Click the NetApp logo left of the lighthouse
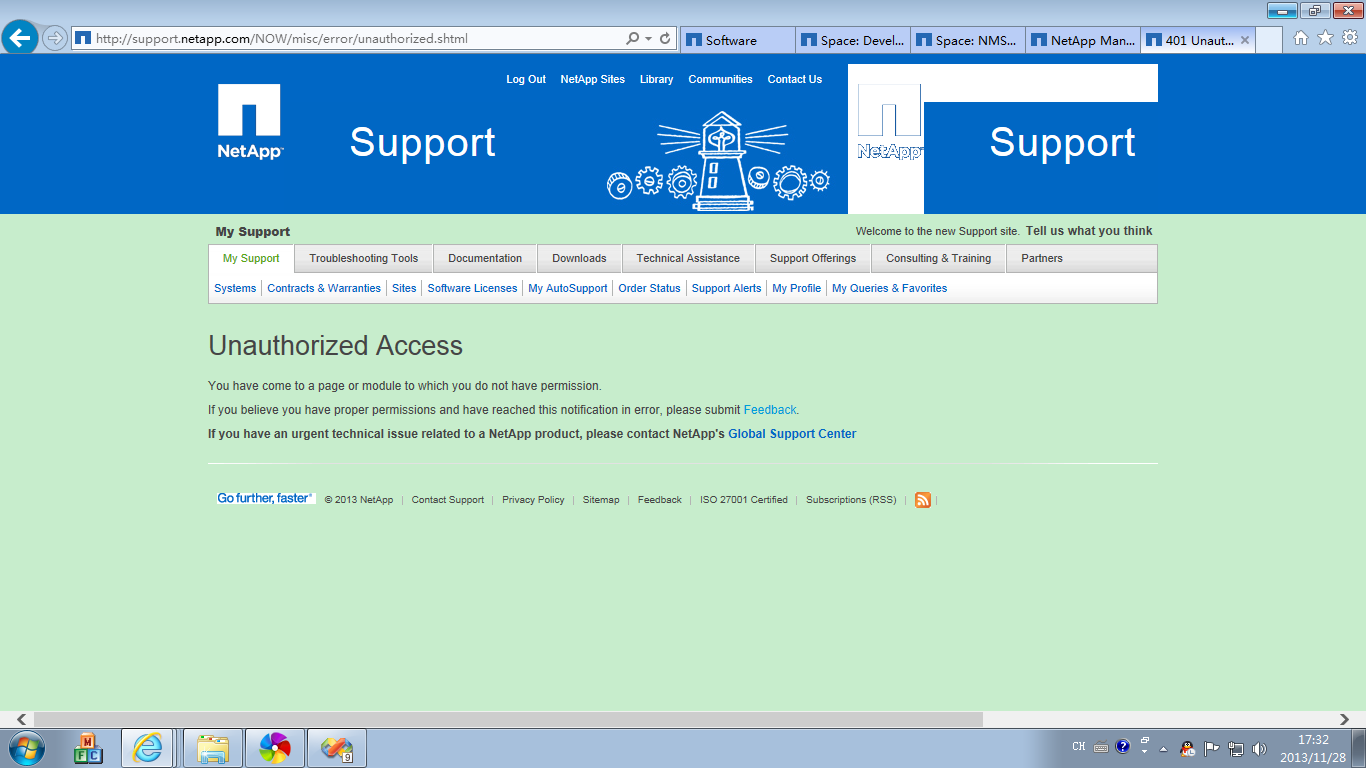Screen dimensions: 1366x768 pos(250,121)
